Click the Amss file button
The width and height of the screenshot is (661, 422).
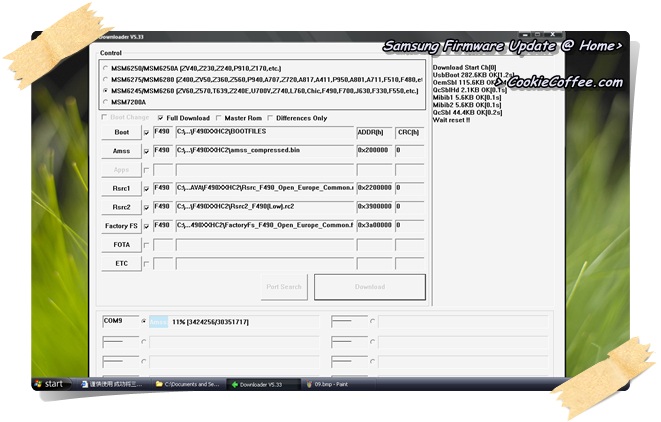[x=121, y=151]
